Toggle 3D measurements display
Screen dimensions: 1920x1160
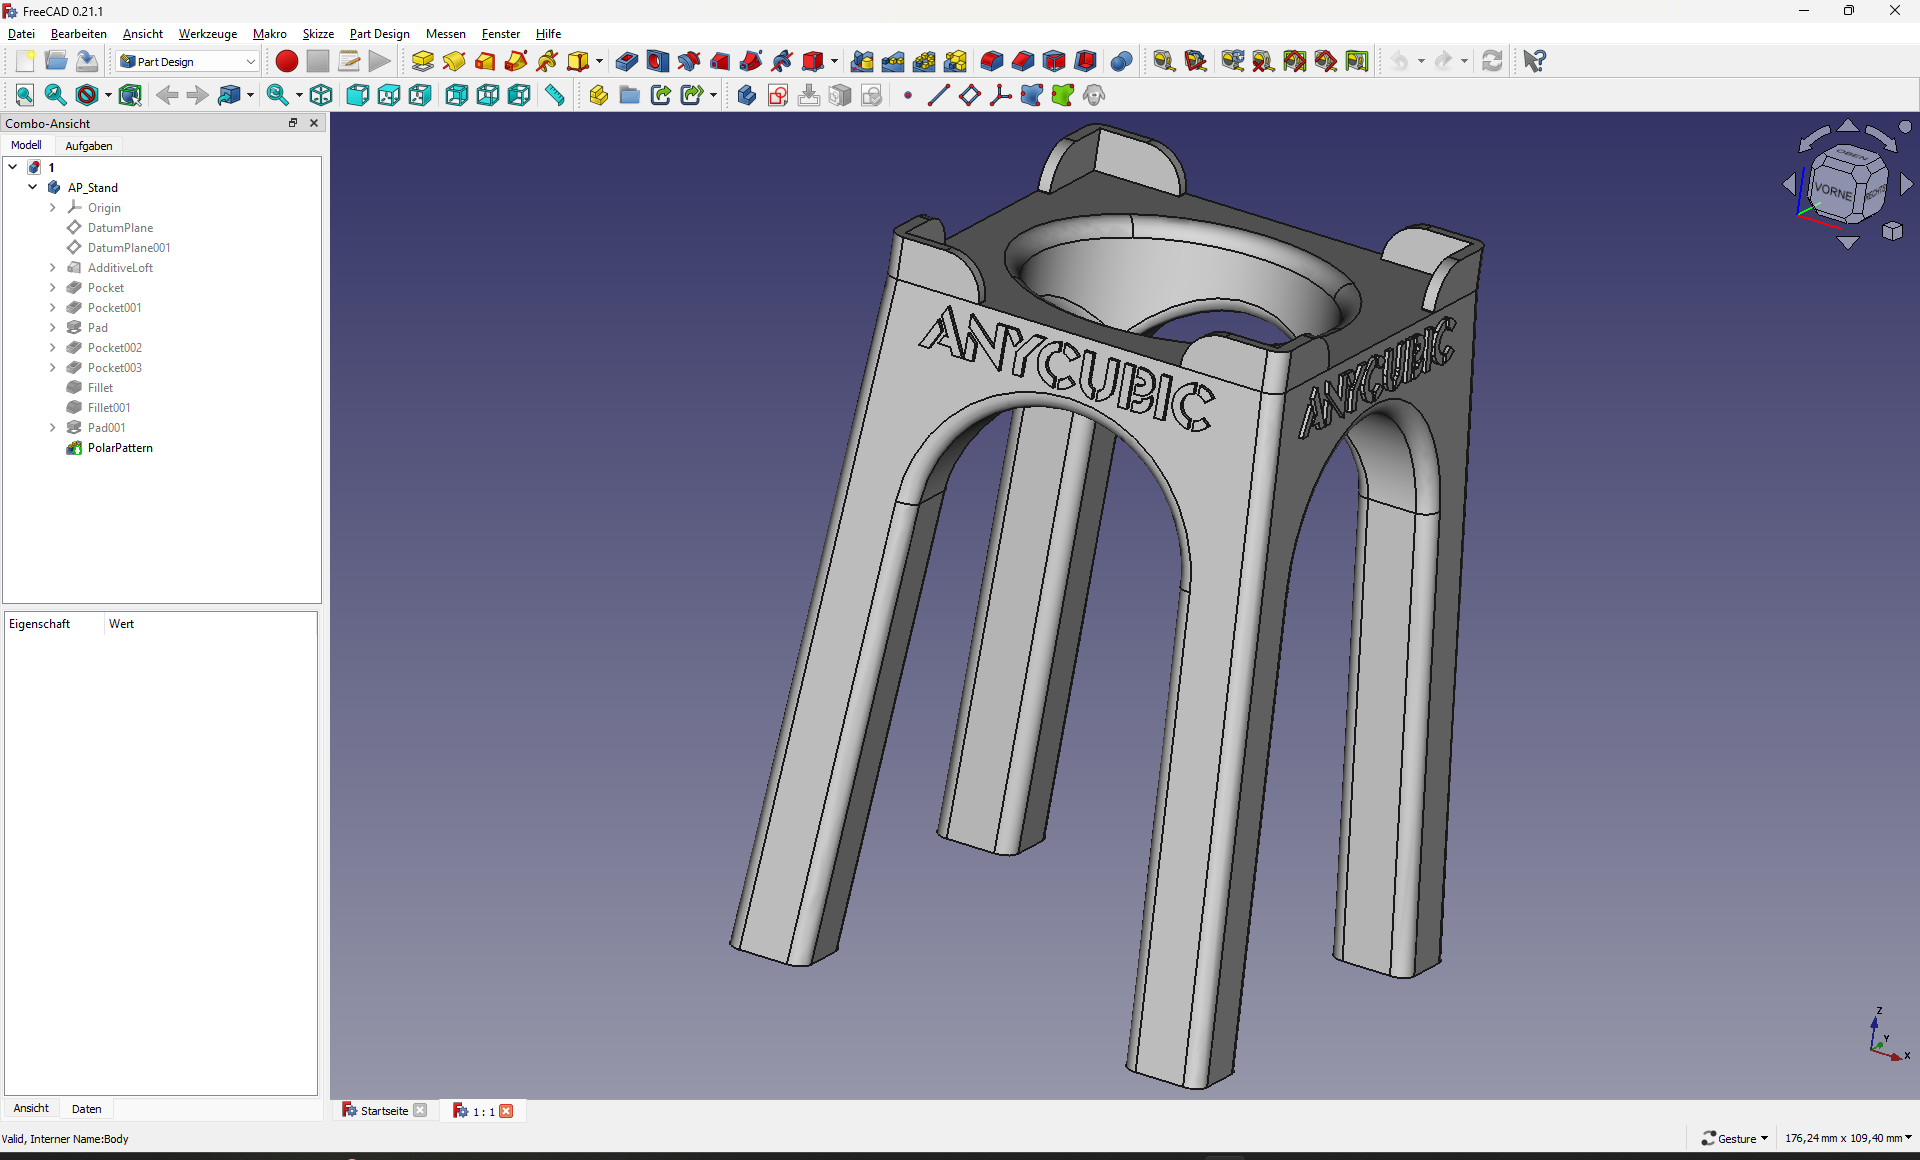pos(1326,61)
